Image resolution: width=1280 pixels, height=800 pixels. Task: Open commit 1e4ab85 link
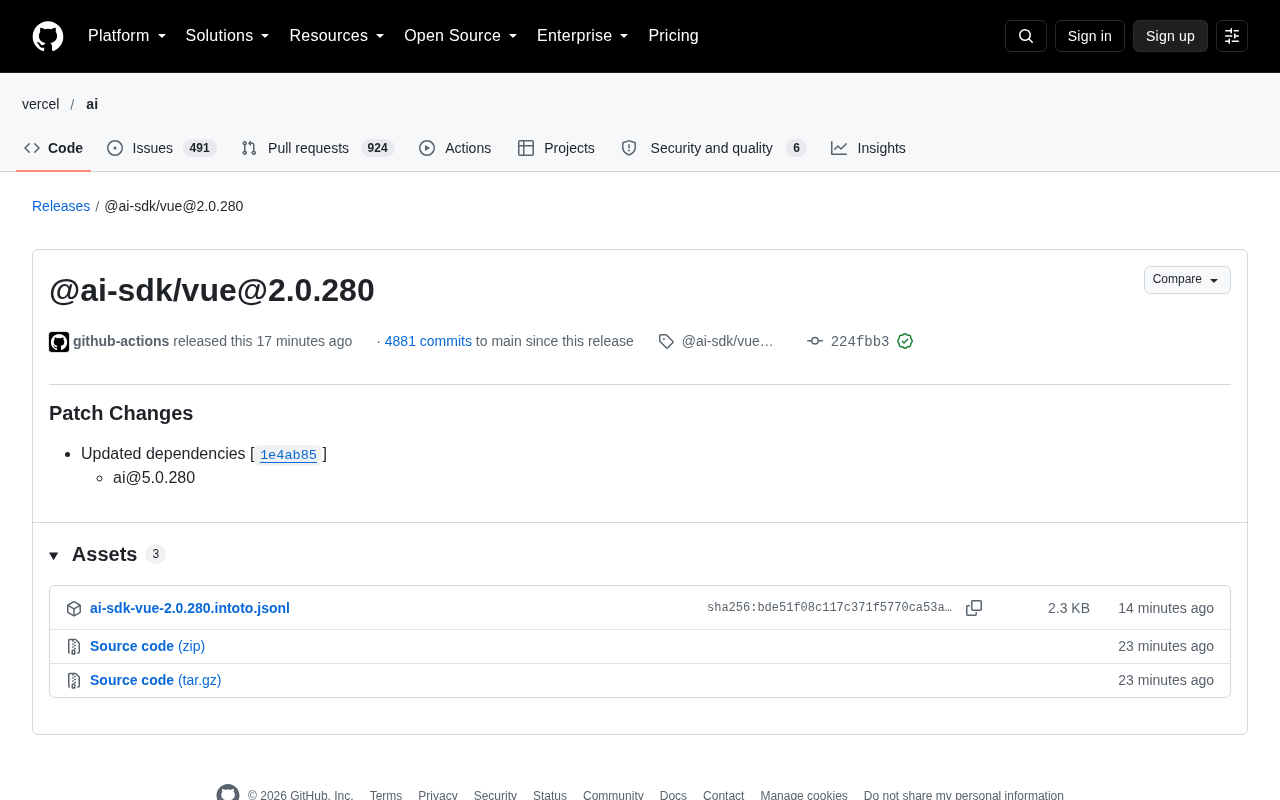pos(288,455)
